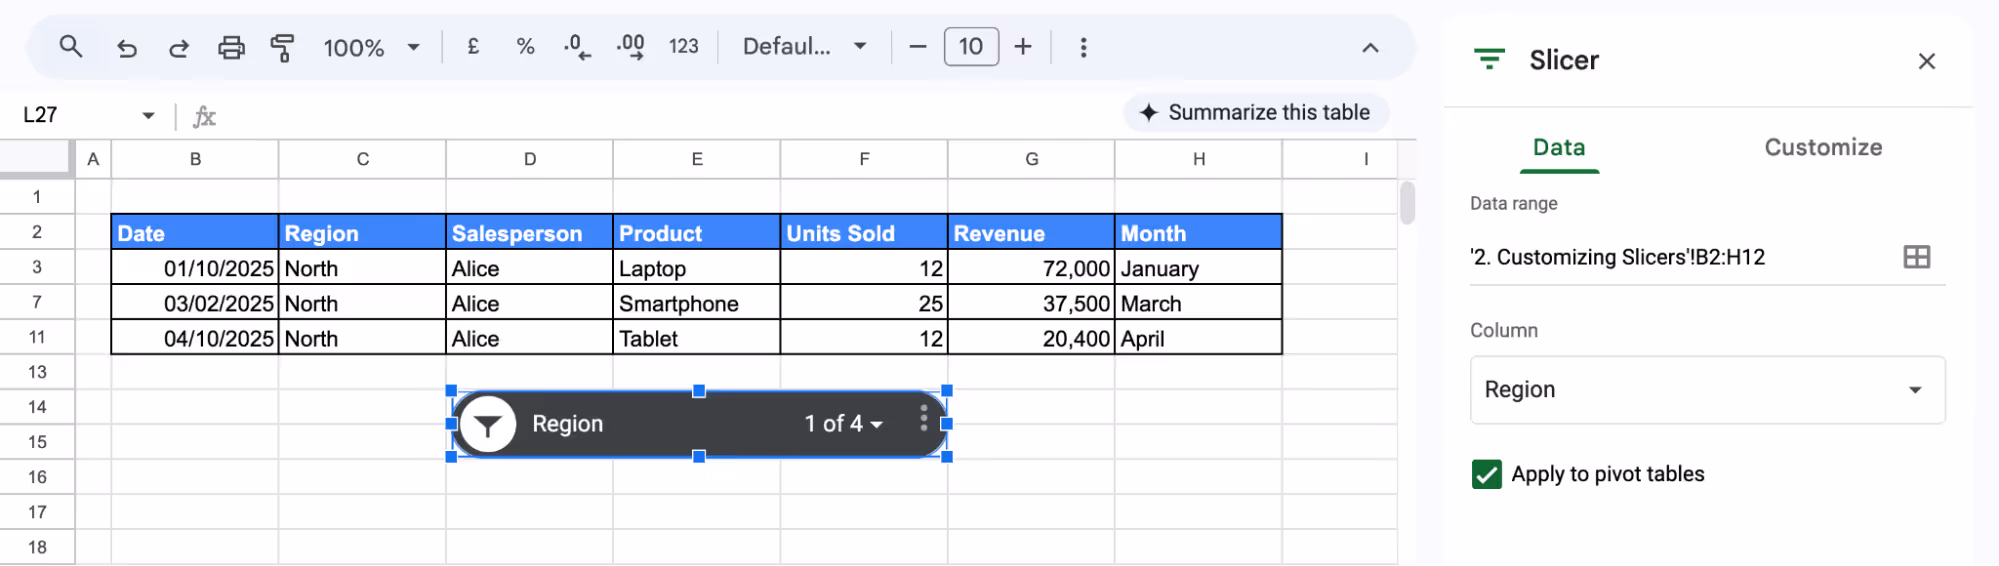This screenshot has width=1999, height=566.
Task: Format as currency with pound icon
Action: coord(473,46)
